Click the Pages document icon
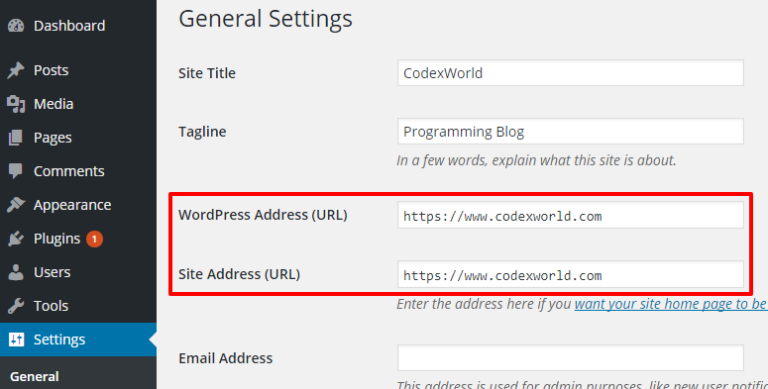Screen dimensions: 768x389 [x=16, y=138]
